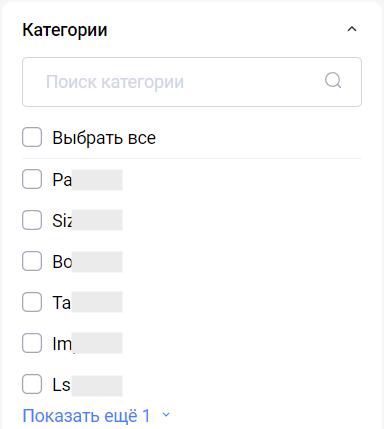Click the category label starting with Pa
Image resolution: width=384 pixels, height=429 pixels.
click(x=87, y=180)
